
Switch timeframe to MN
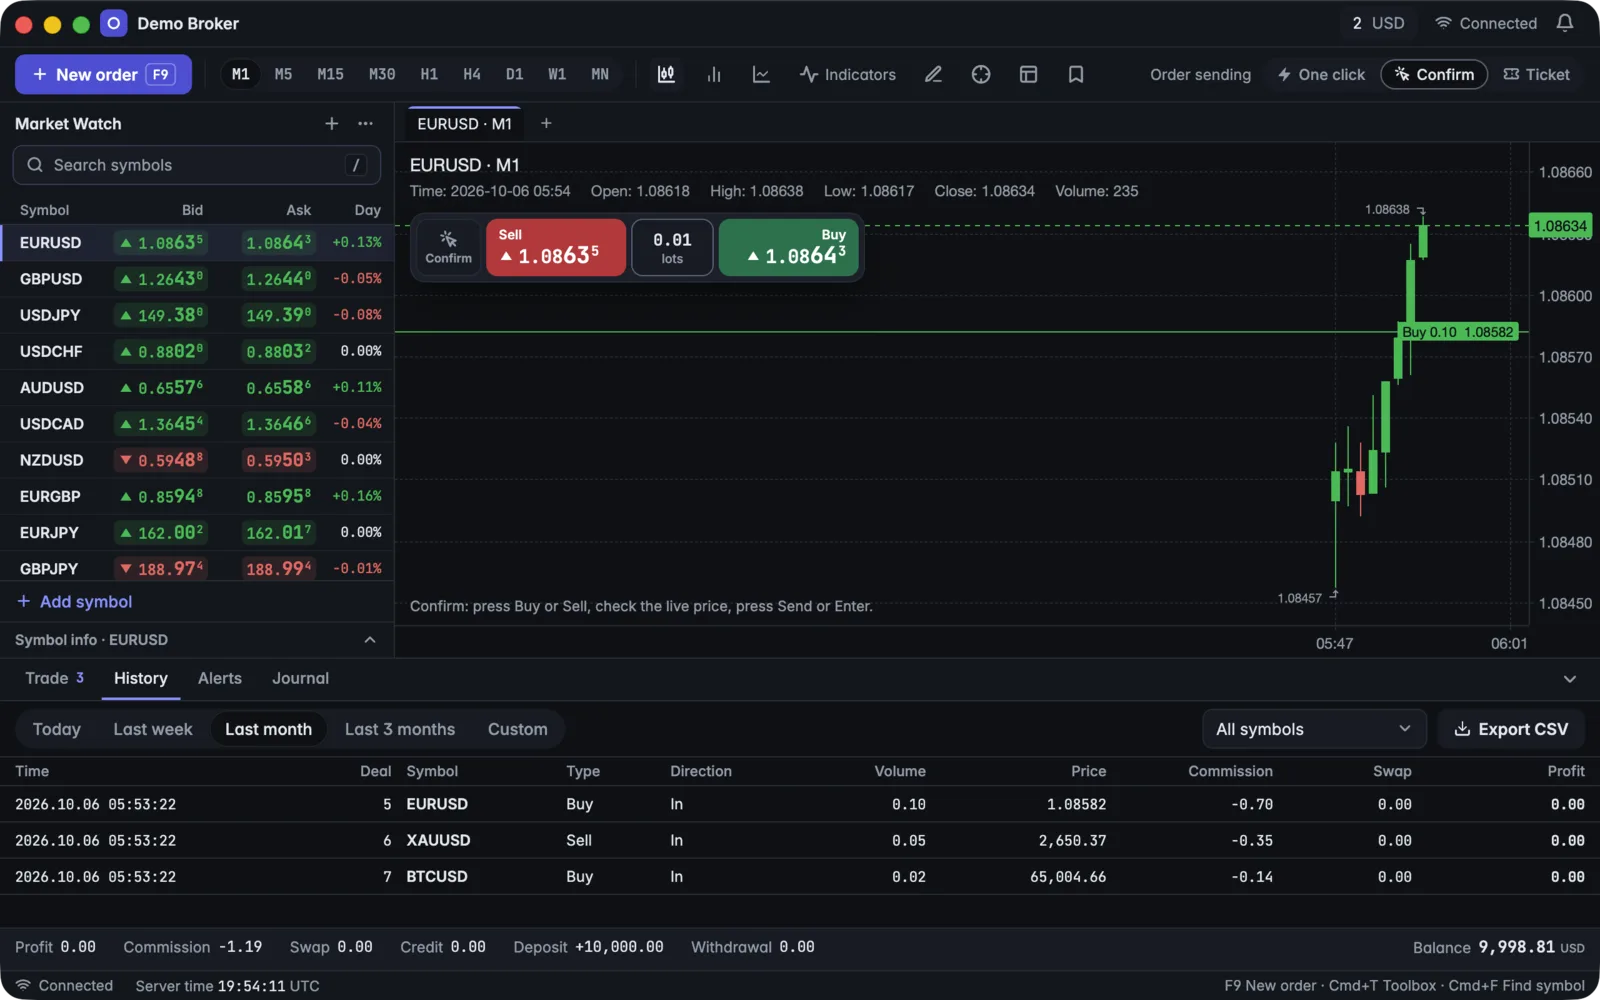tap(600, 74)
